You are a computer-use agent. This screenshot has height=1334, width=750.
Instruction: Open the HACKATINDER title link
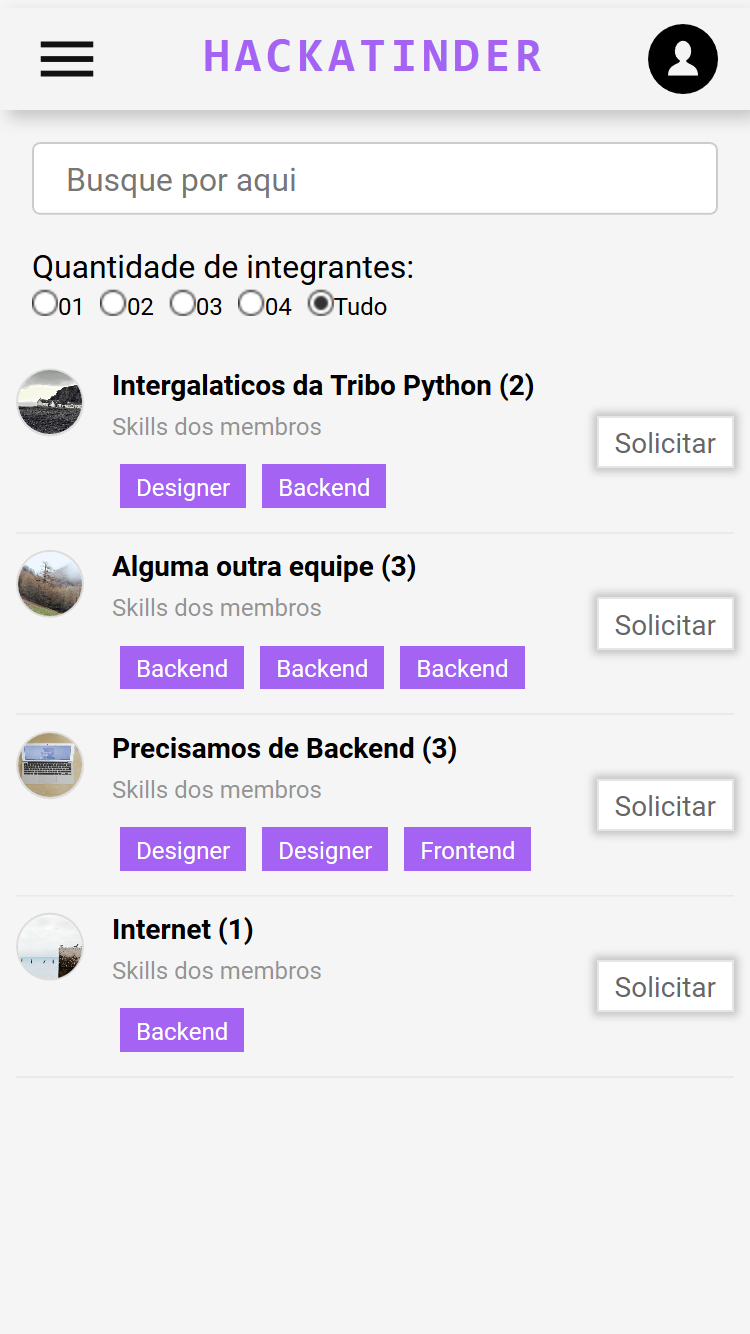point(372,57)
